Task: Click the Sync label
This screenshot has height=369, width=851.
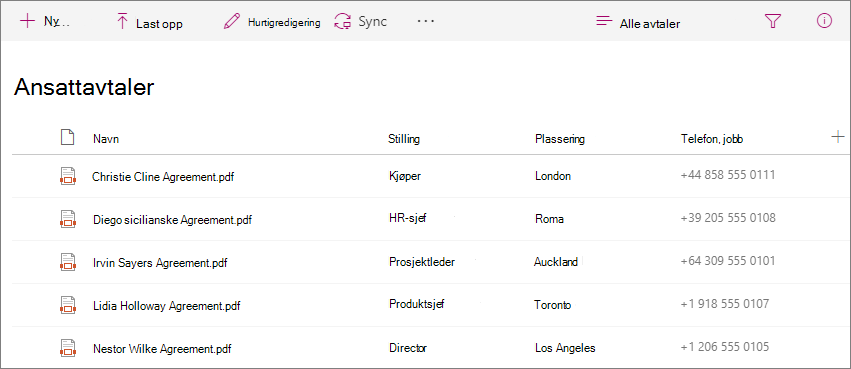Action: [372, 22]
